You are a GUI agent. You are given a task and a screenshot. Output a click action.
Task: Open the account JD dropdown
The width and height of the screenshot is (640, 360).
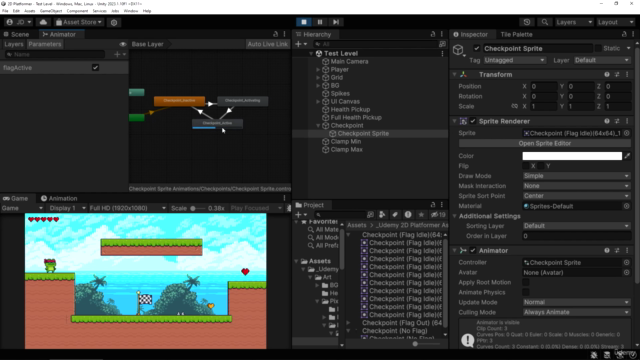point(19,22)
